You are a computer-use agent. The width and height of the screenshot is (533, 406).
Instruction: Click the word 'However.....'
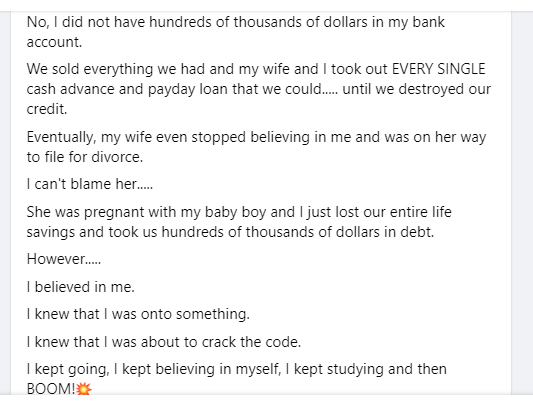point(64,259)
